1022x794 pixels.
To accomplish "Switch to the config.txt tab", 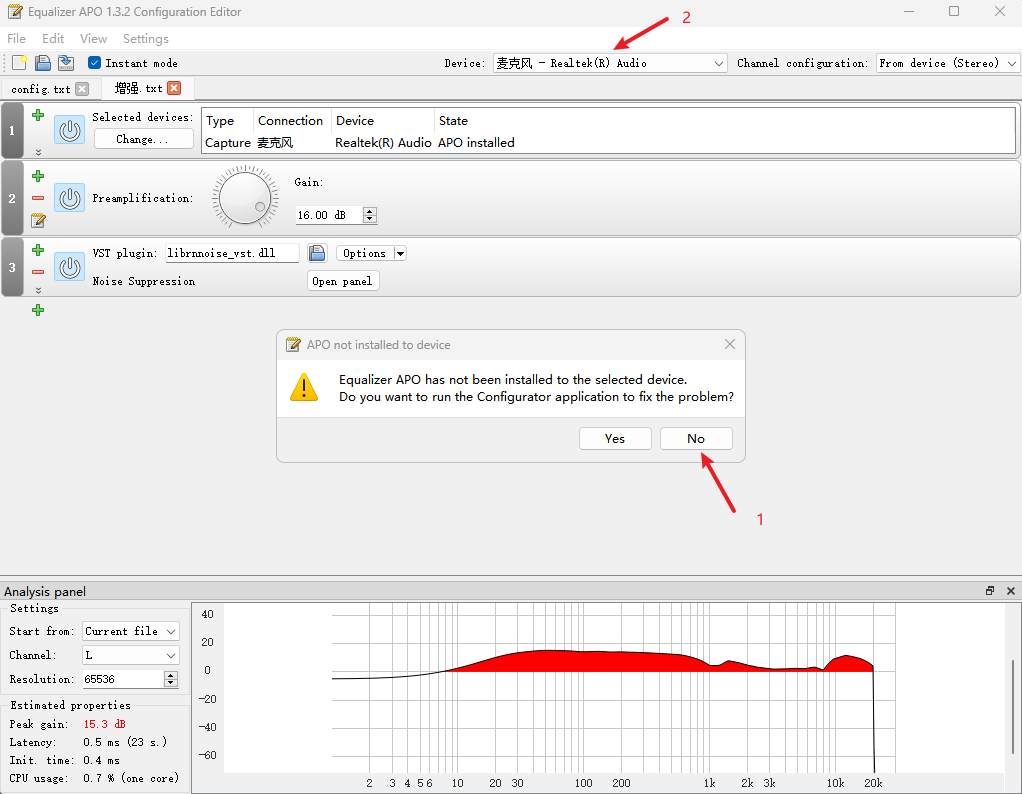I will click(x=40, y=89).
